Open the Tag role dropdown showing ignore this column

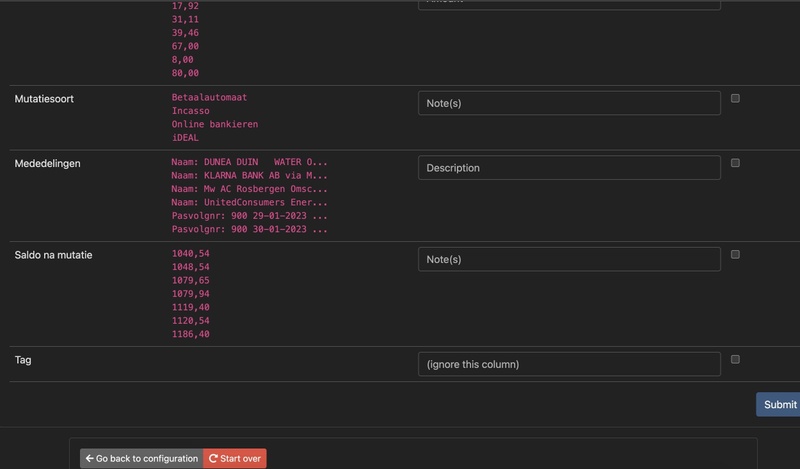pyautogui.click(x=569, y=364)
